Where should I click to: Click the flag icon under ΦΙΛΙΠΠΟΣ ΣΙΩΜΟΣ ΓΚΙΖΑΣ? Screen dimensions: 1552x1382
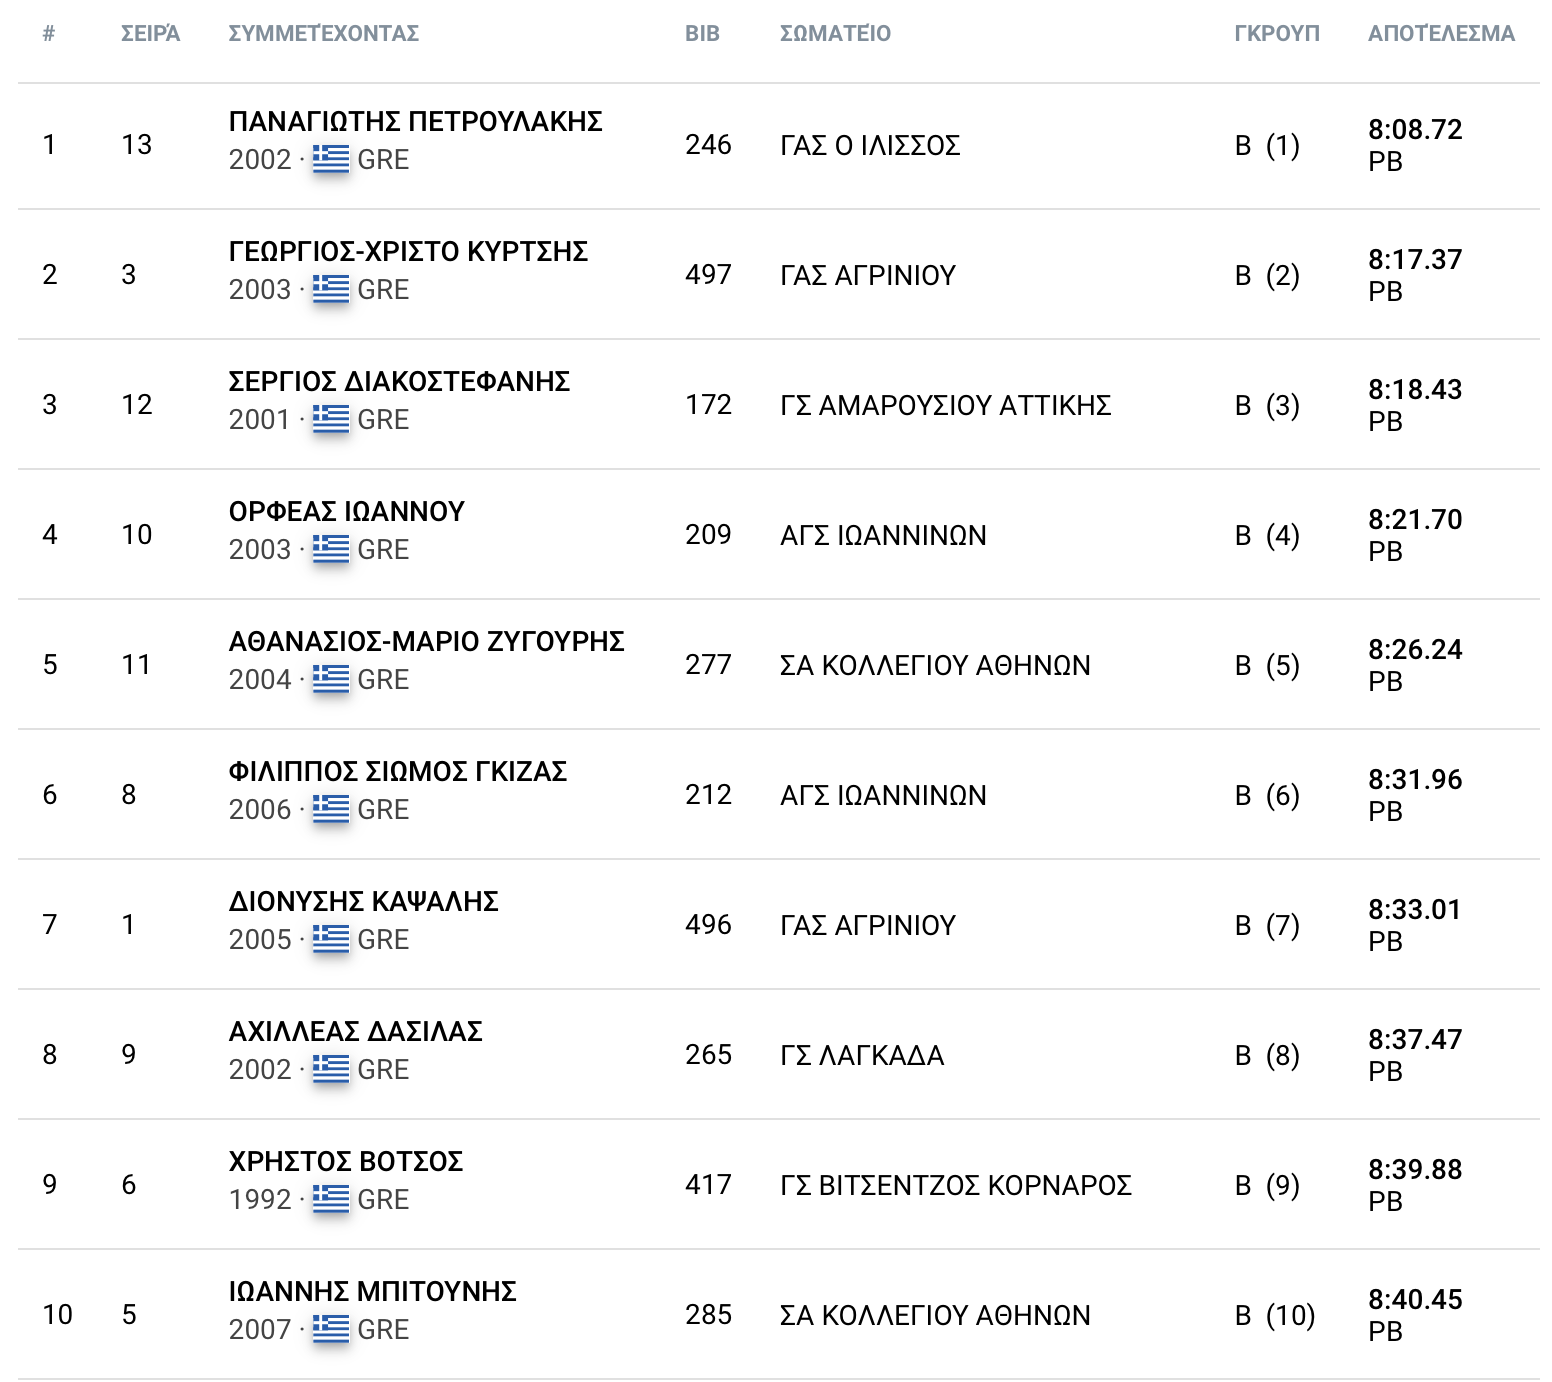click(330, 809)
